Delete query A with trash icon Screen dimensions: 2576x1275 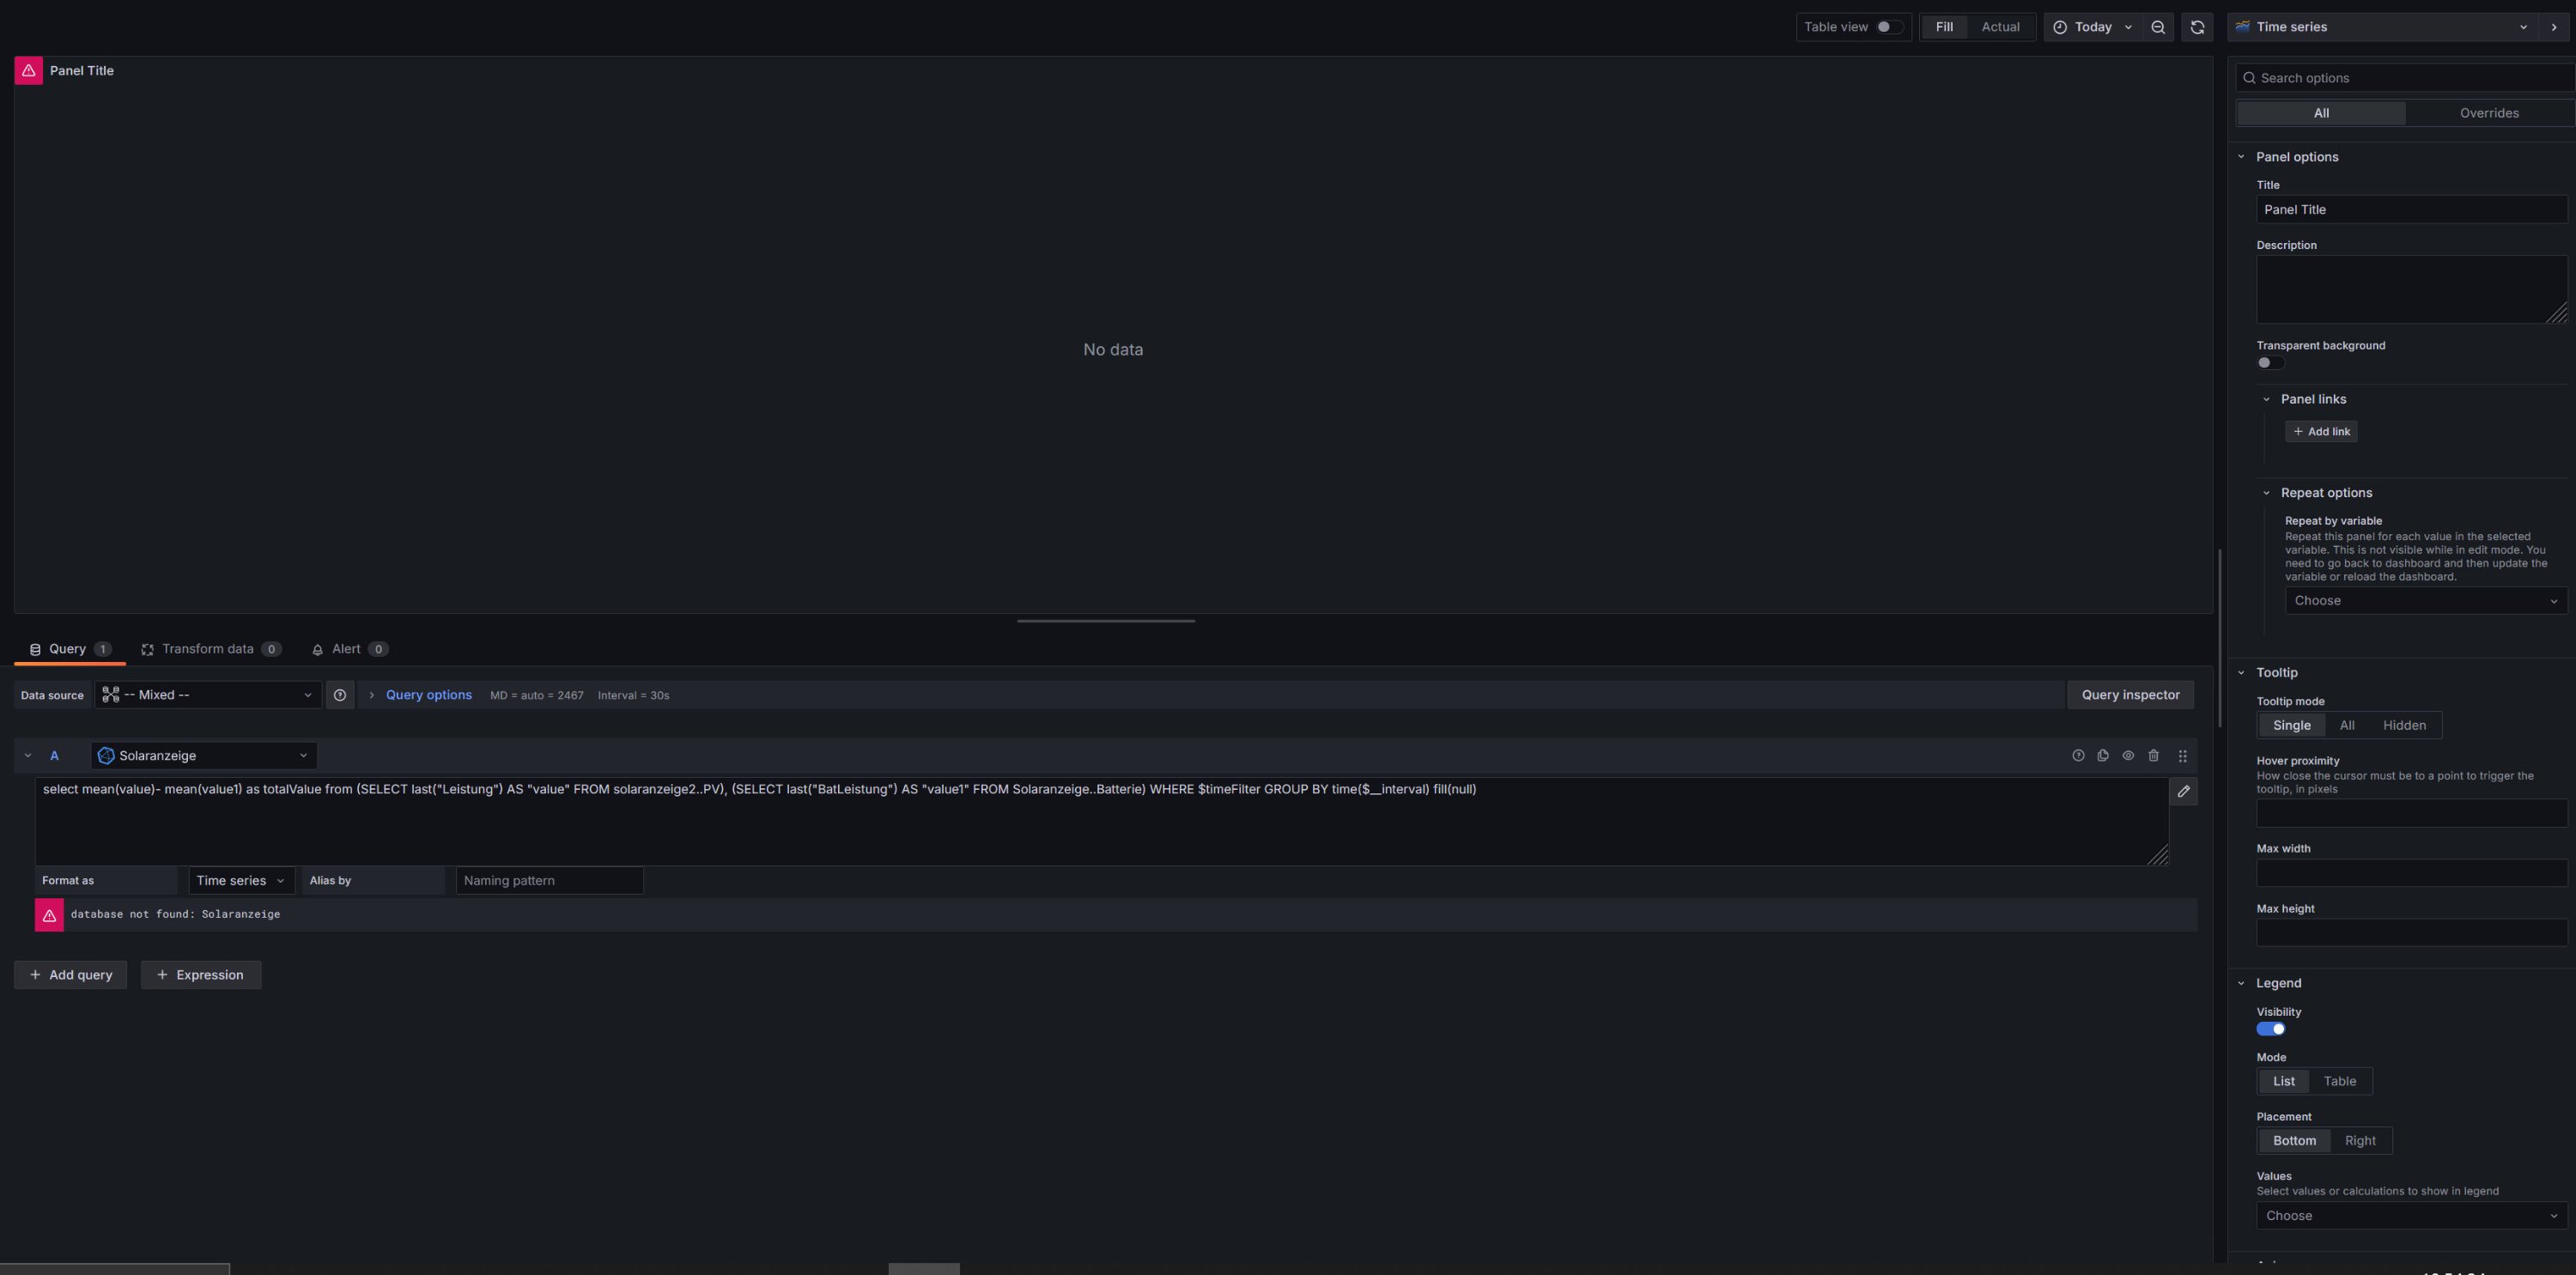[2154, 756]
